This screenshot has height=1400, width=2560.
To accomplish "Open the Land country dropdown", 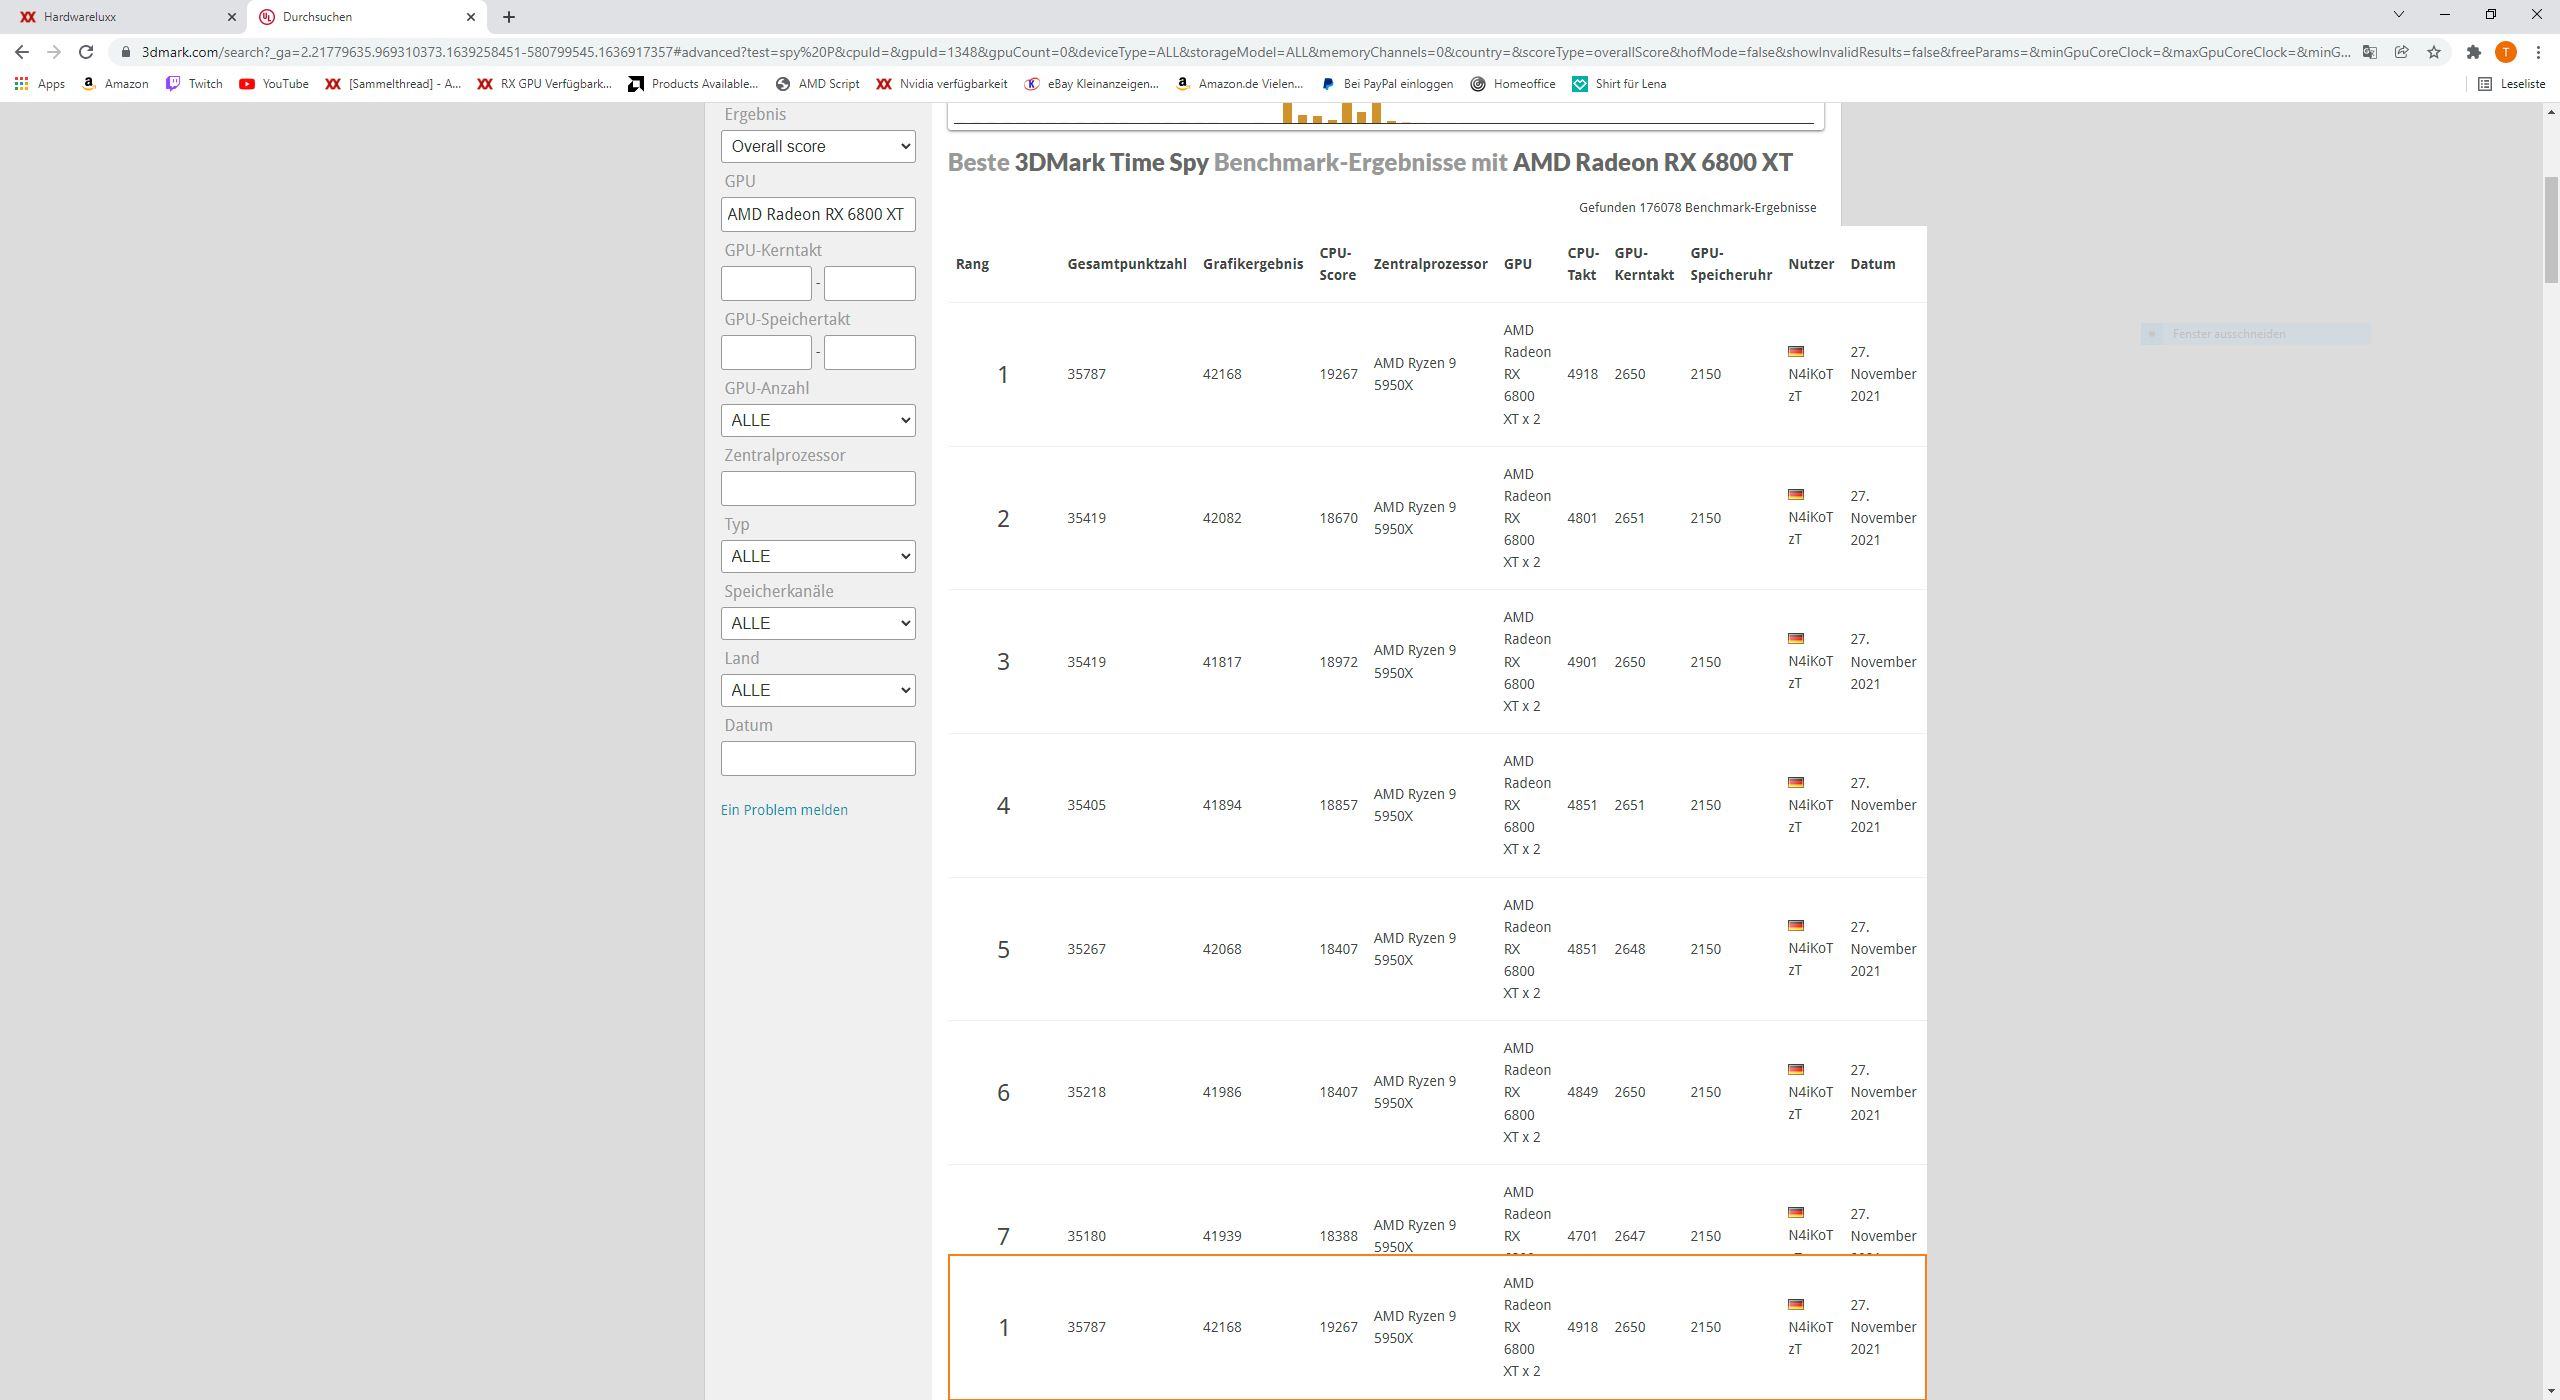I will pos(817,690).
